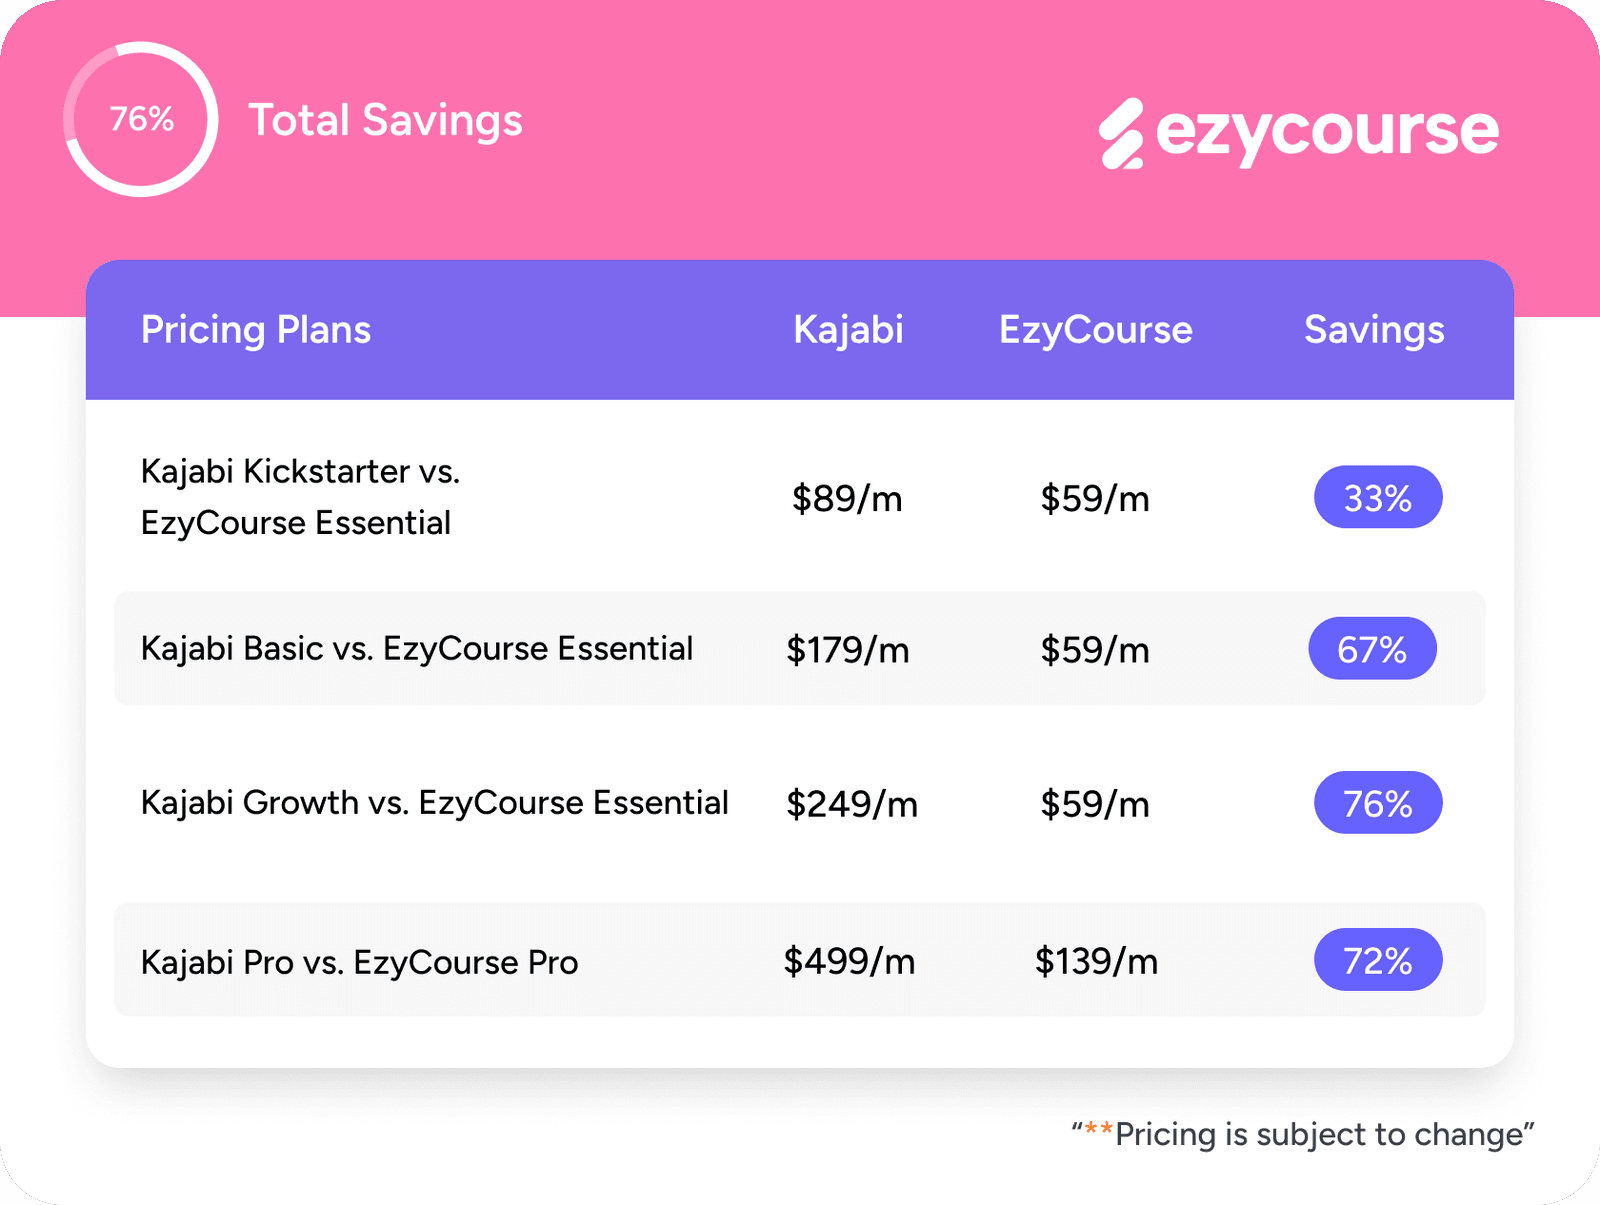Click the 72% savings badge

1377,960
